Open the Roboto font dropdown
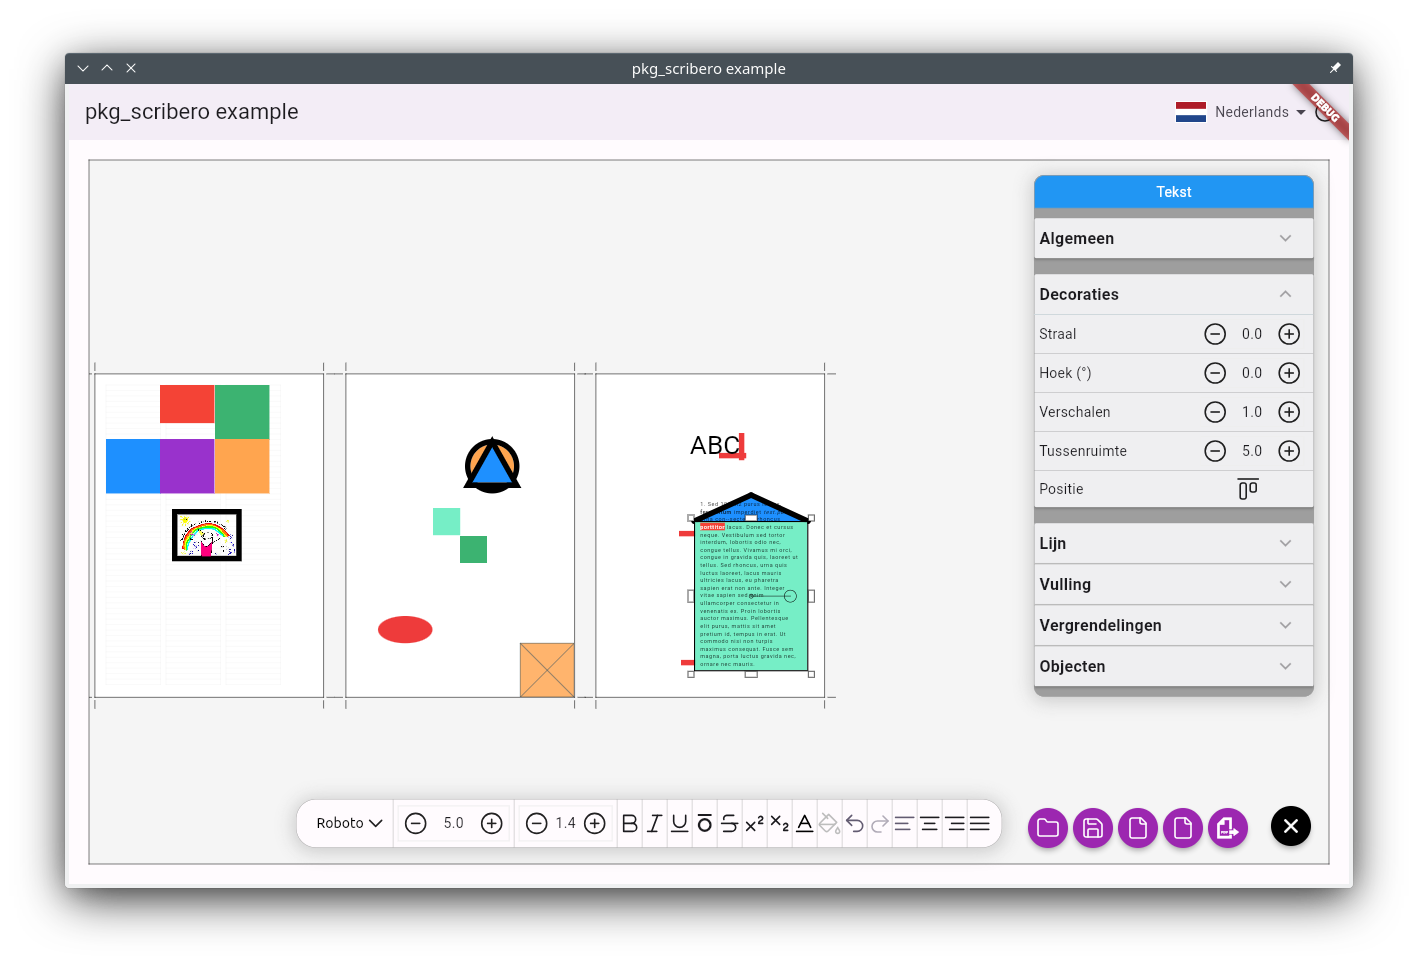1418x965 pixels. [x=349, y=823]
